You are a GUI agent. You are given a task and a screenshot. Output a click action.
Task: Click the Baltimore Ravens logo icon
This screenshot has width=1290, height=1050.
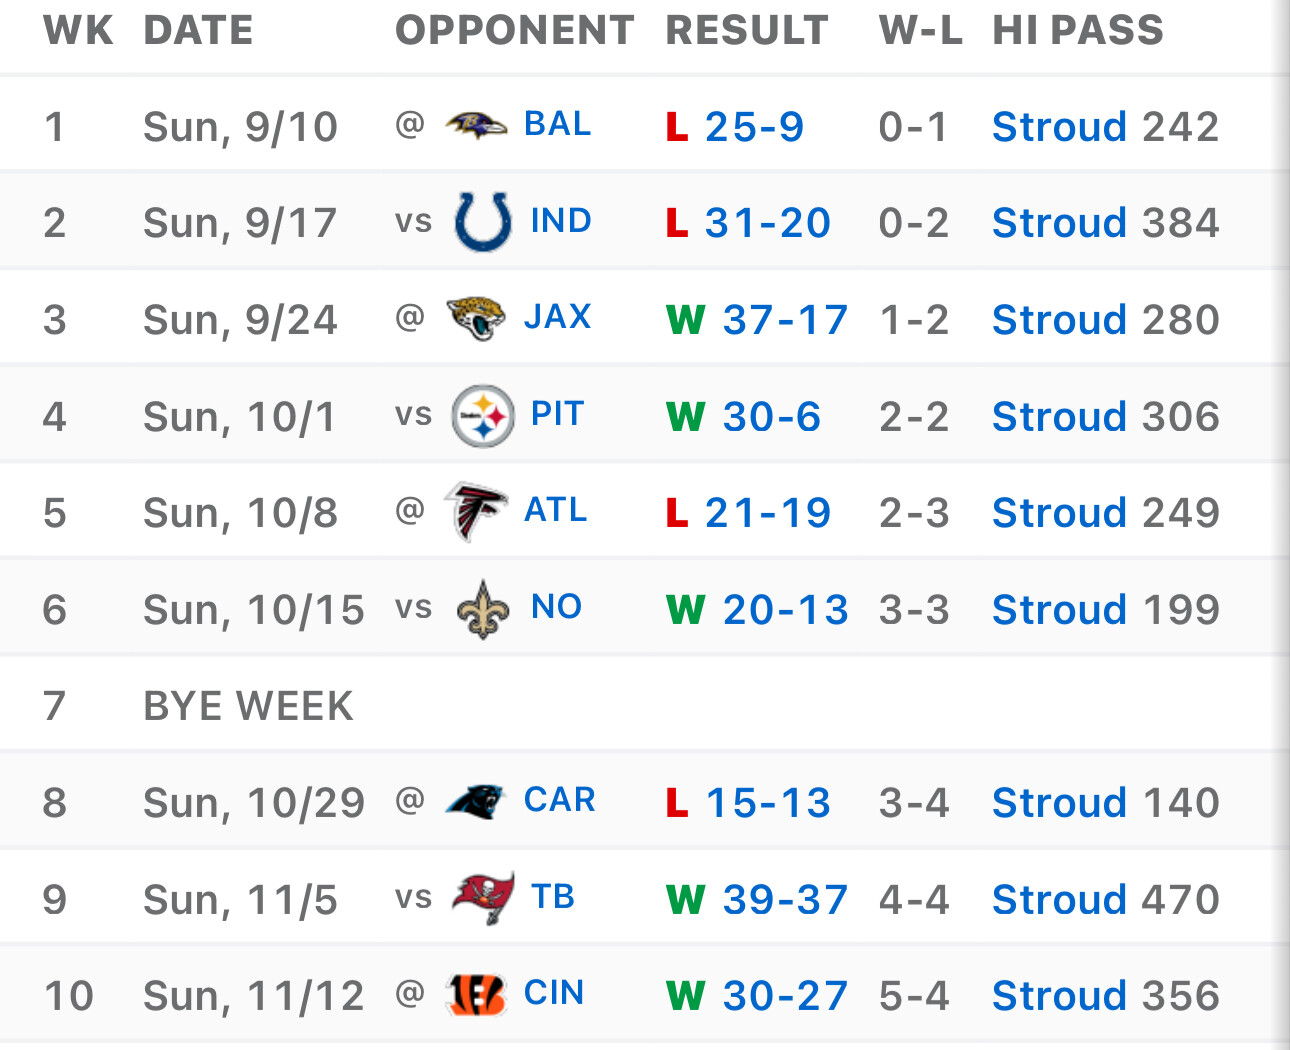476,125
